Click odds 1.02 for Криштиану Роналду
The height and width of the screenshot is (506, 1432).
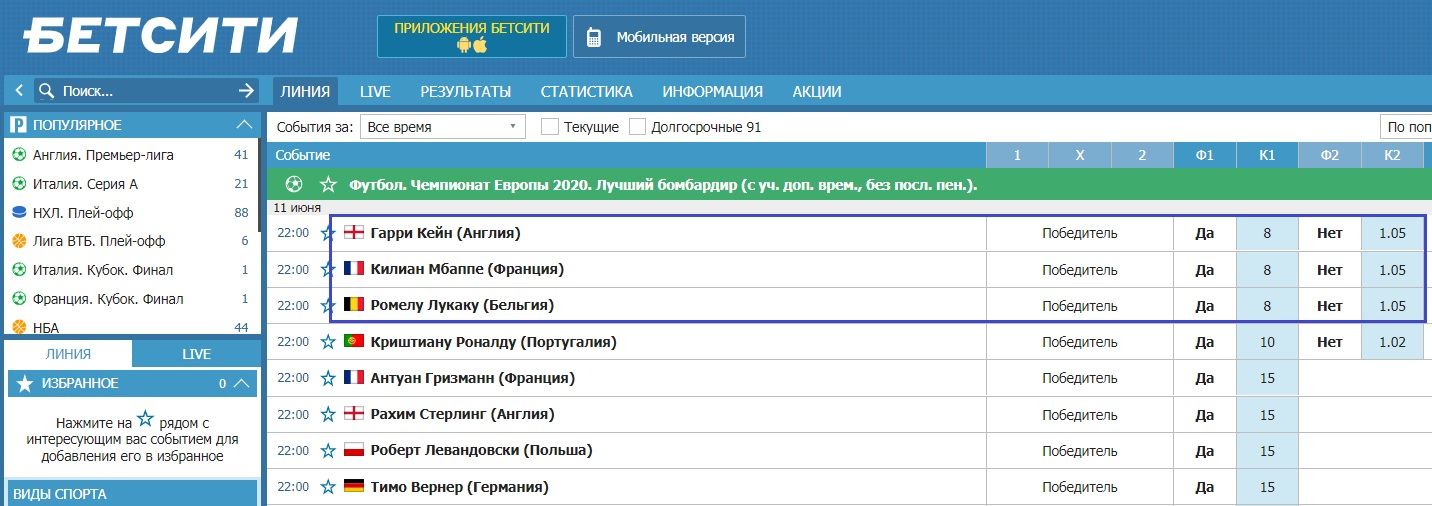pos(1392,342)
